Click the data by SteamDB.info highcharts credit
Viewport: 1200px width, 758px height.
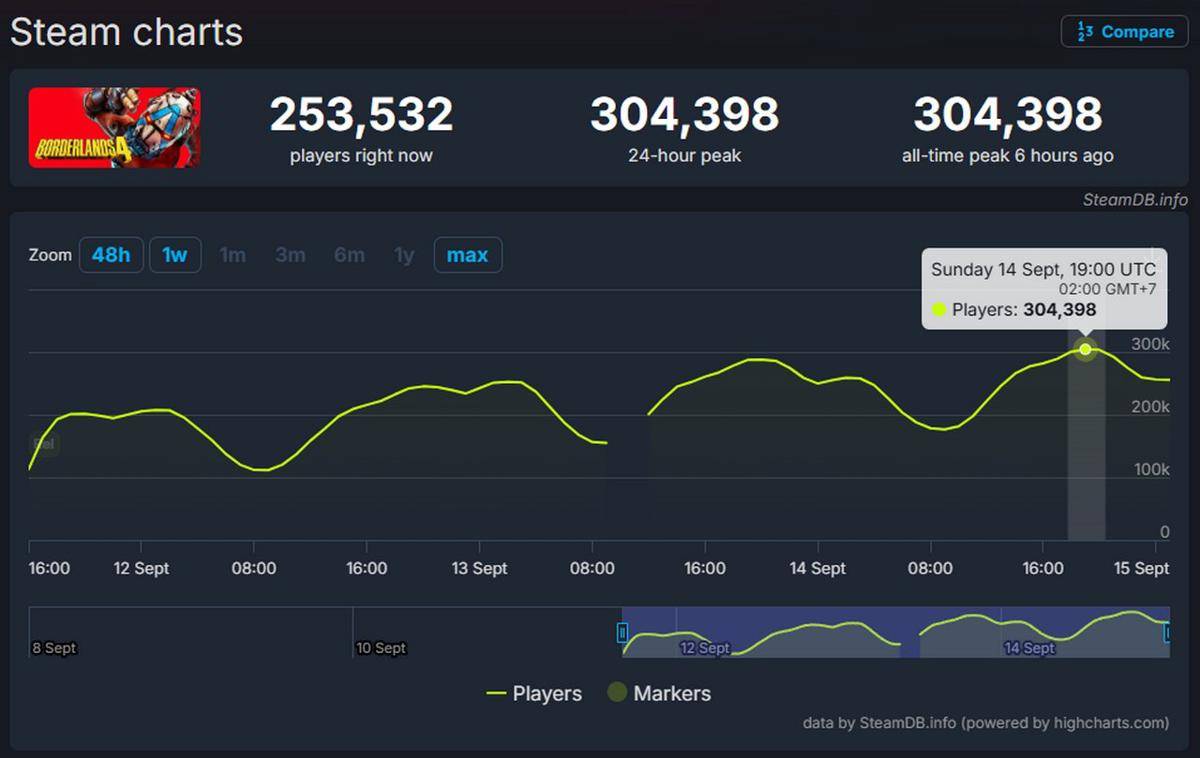[985, 722]
